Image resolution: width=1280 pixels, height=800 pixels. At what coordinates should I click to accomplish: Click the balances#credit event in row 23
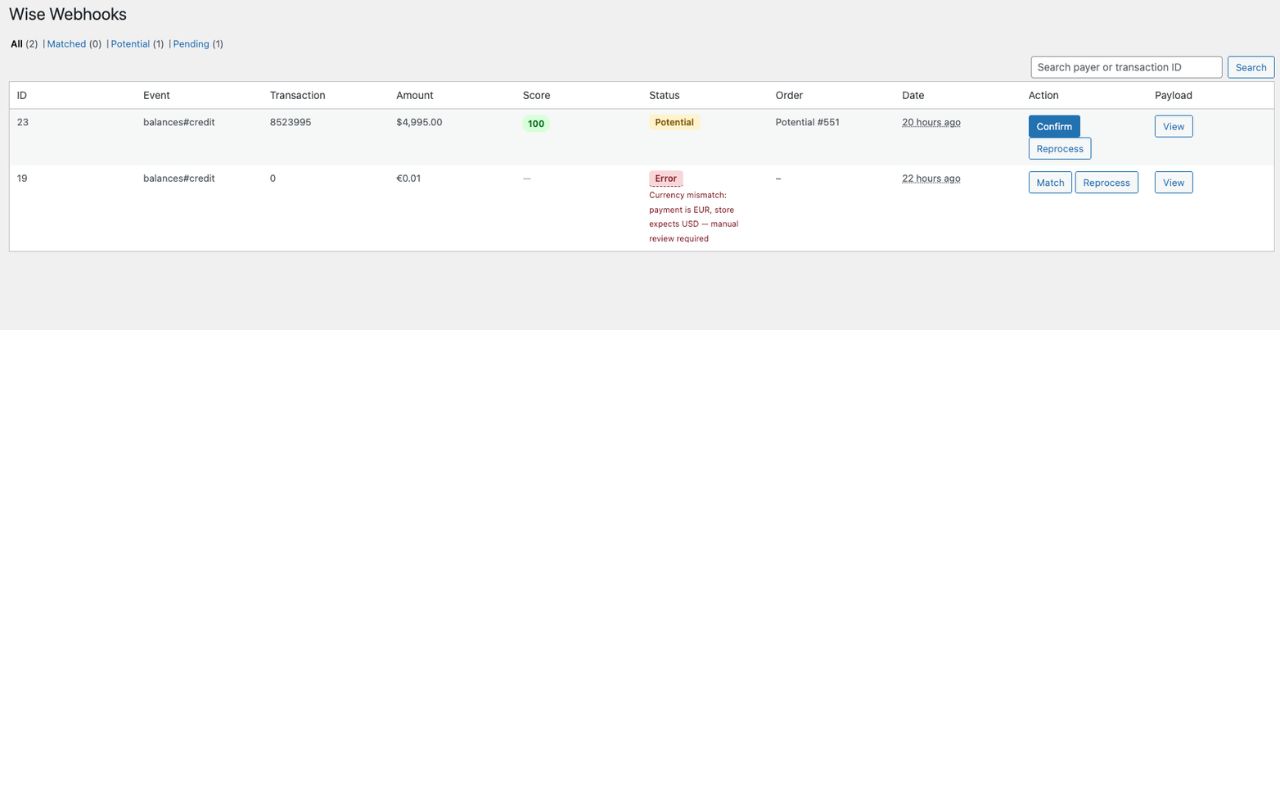(179, 122)
